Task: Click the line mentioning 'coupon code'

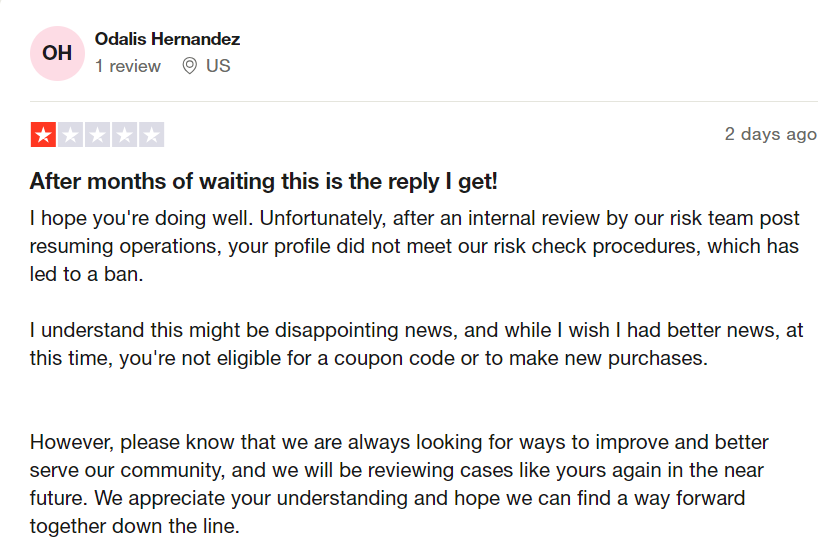Action: [x=368, y=358]
